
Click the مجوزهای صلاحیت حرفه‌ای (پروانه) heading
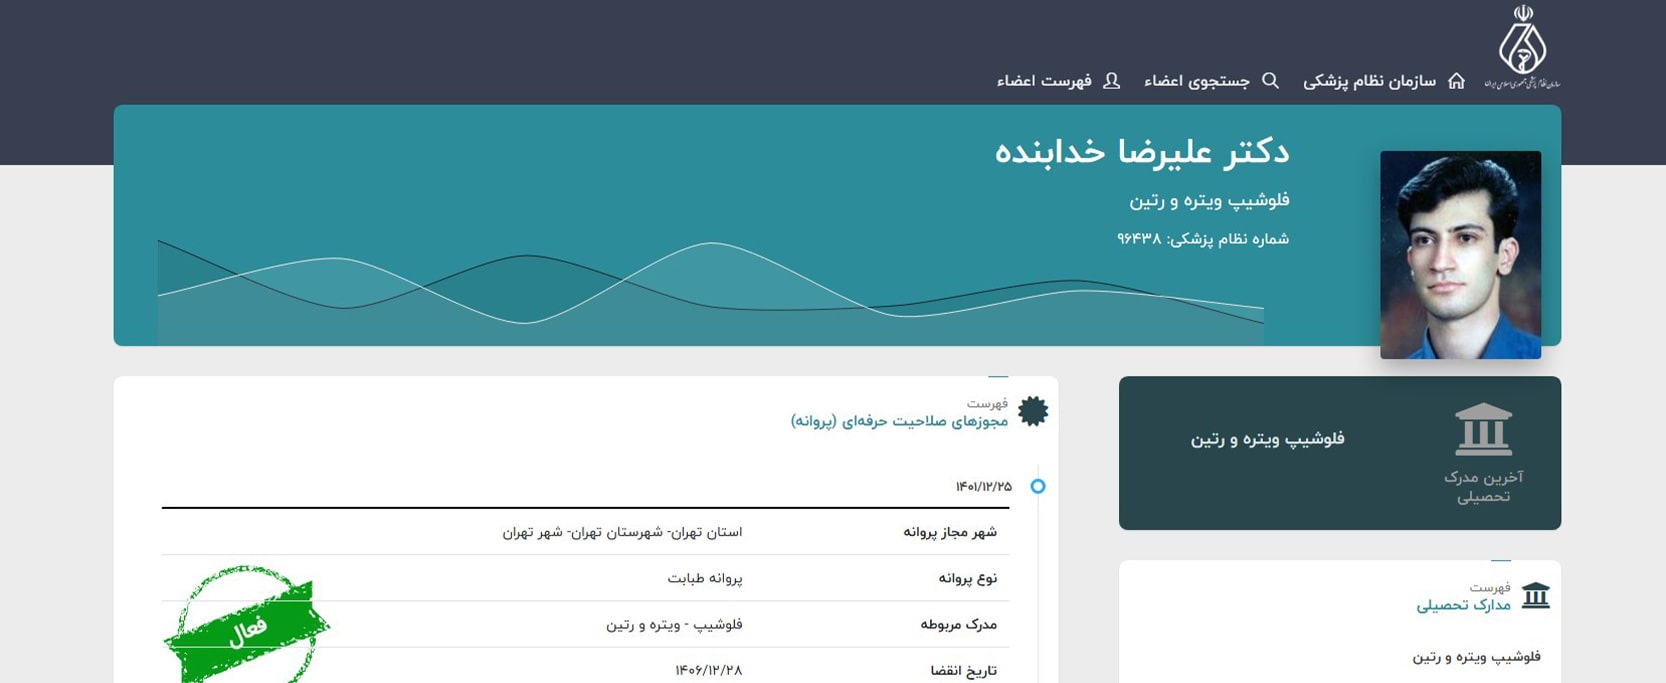(899, 421)
